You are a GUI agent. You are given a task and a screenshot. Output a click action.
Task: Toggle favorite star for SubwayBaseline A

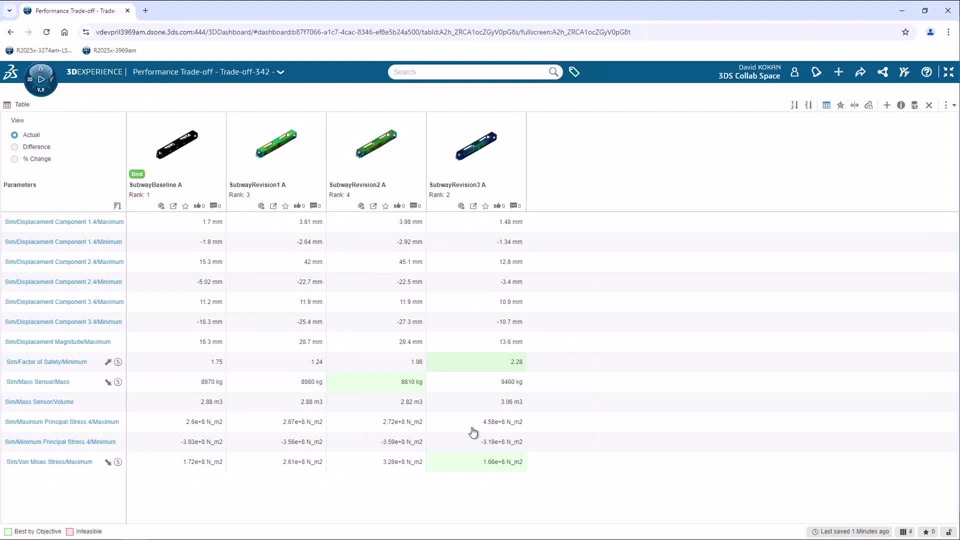click(x=186, y=206)
